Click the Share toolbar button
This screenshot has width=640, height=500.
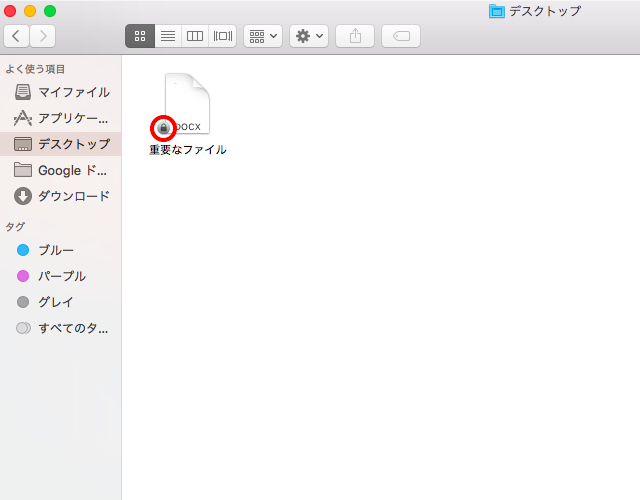[355, 36]
